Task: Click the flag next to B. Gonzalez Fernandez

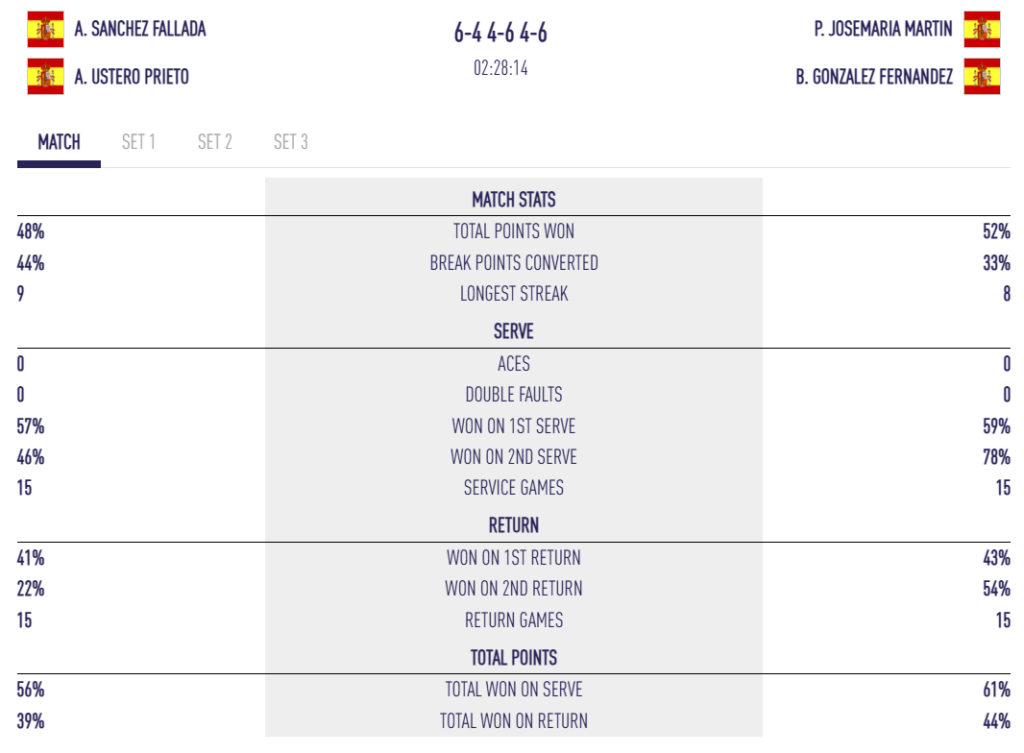Action: click(x=982, y=76)
